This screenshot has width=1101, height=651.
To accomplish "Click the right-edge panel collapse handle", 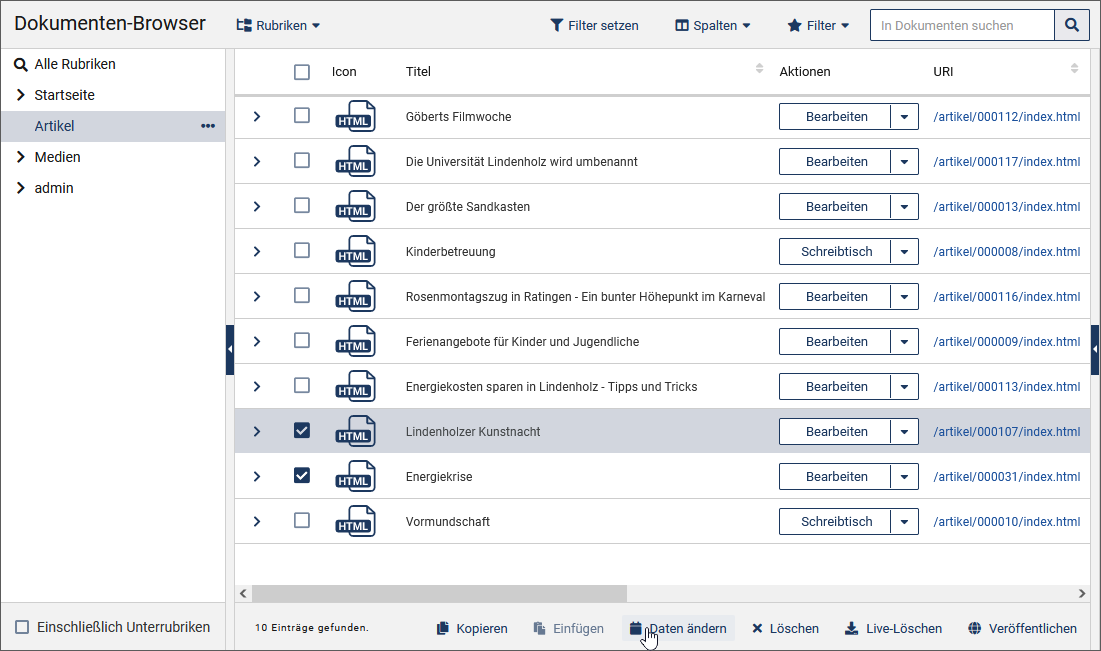I will tap(1095, 350).
